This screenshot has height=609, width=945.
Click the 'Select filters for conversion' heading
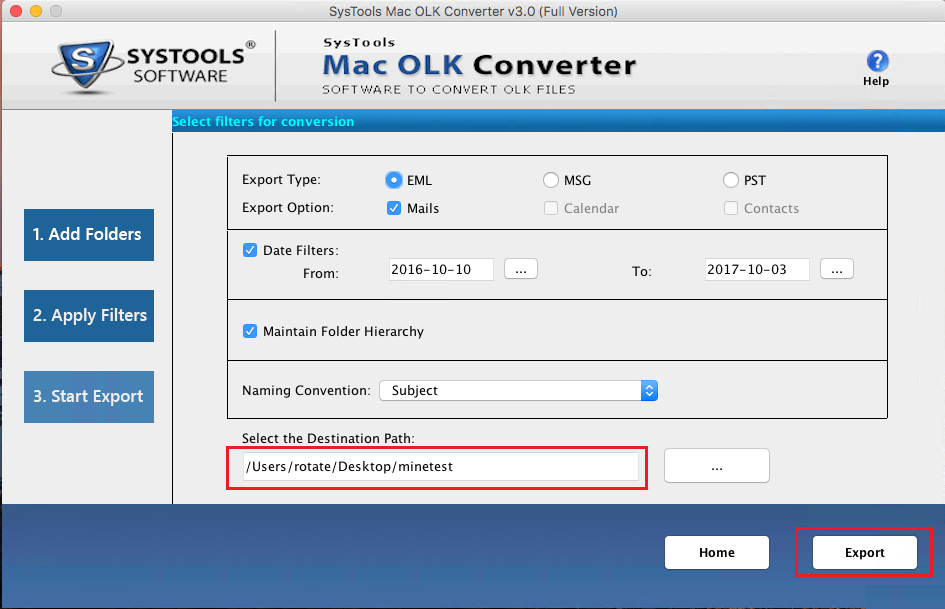263,121
